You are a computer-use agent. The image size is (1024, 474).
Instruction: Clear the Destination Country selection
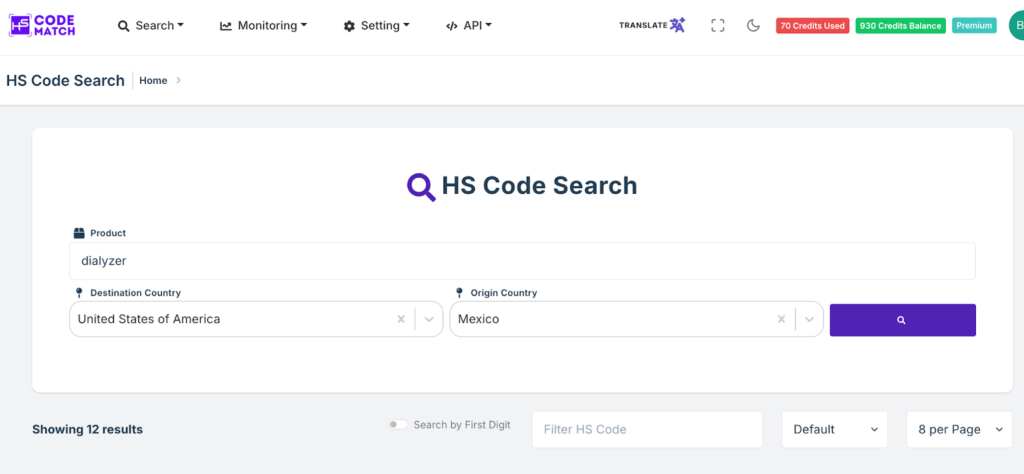(401, 320)
